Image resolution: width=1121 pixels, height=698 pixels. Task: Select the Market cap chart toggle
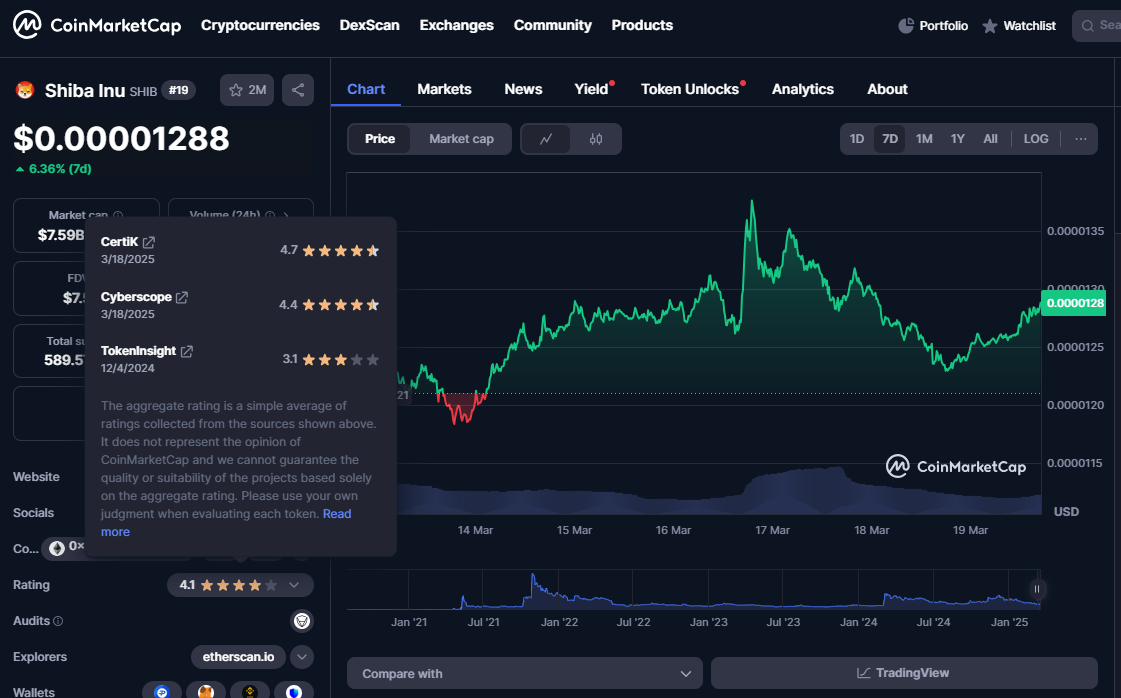(x=461, y=139)
